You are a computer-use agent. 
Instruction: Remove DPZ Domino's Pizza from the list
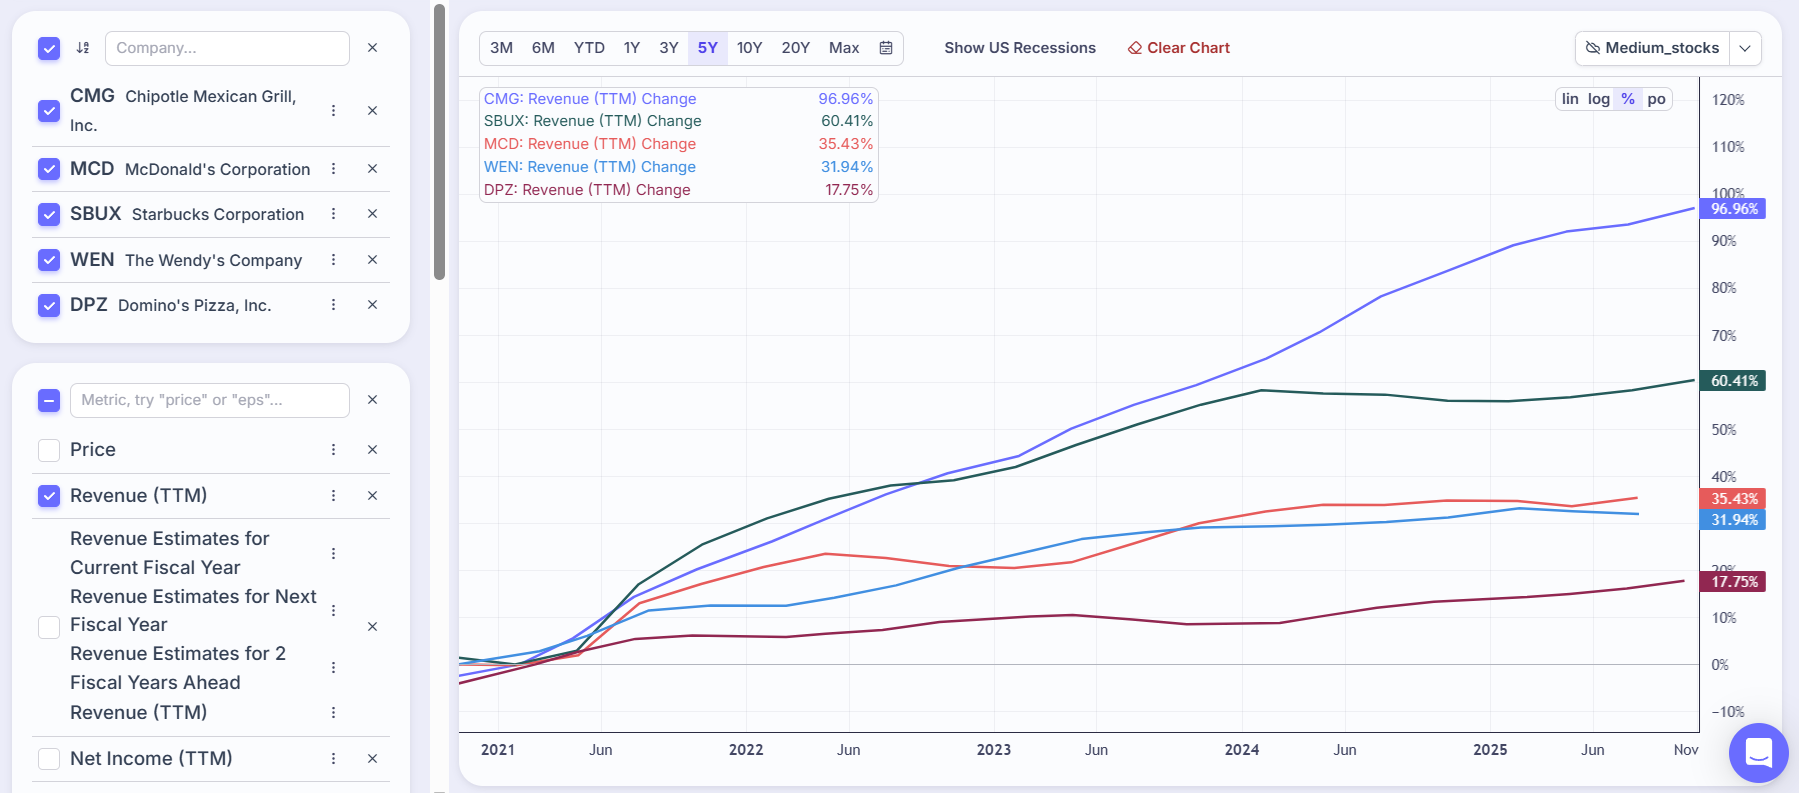tap(372, 305)
